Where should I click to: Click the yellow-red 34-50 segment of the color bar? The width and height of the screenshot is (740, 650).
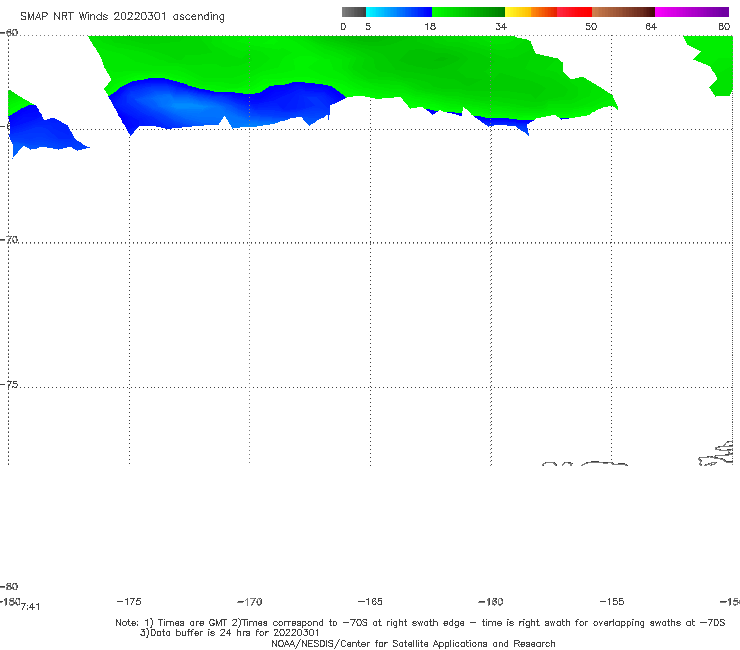(548, 12)
